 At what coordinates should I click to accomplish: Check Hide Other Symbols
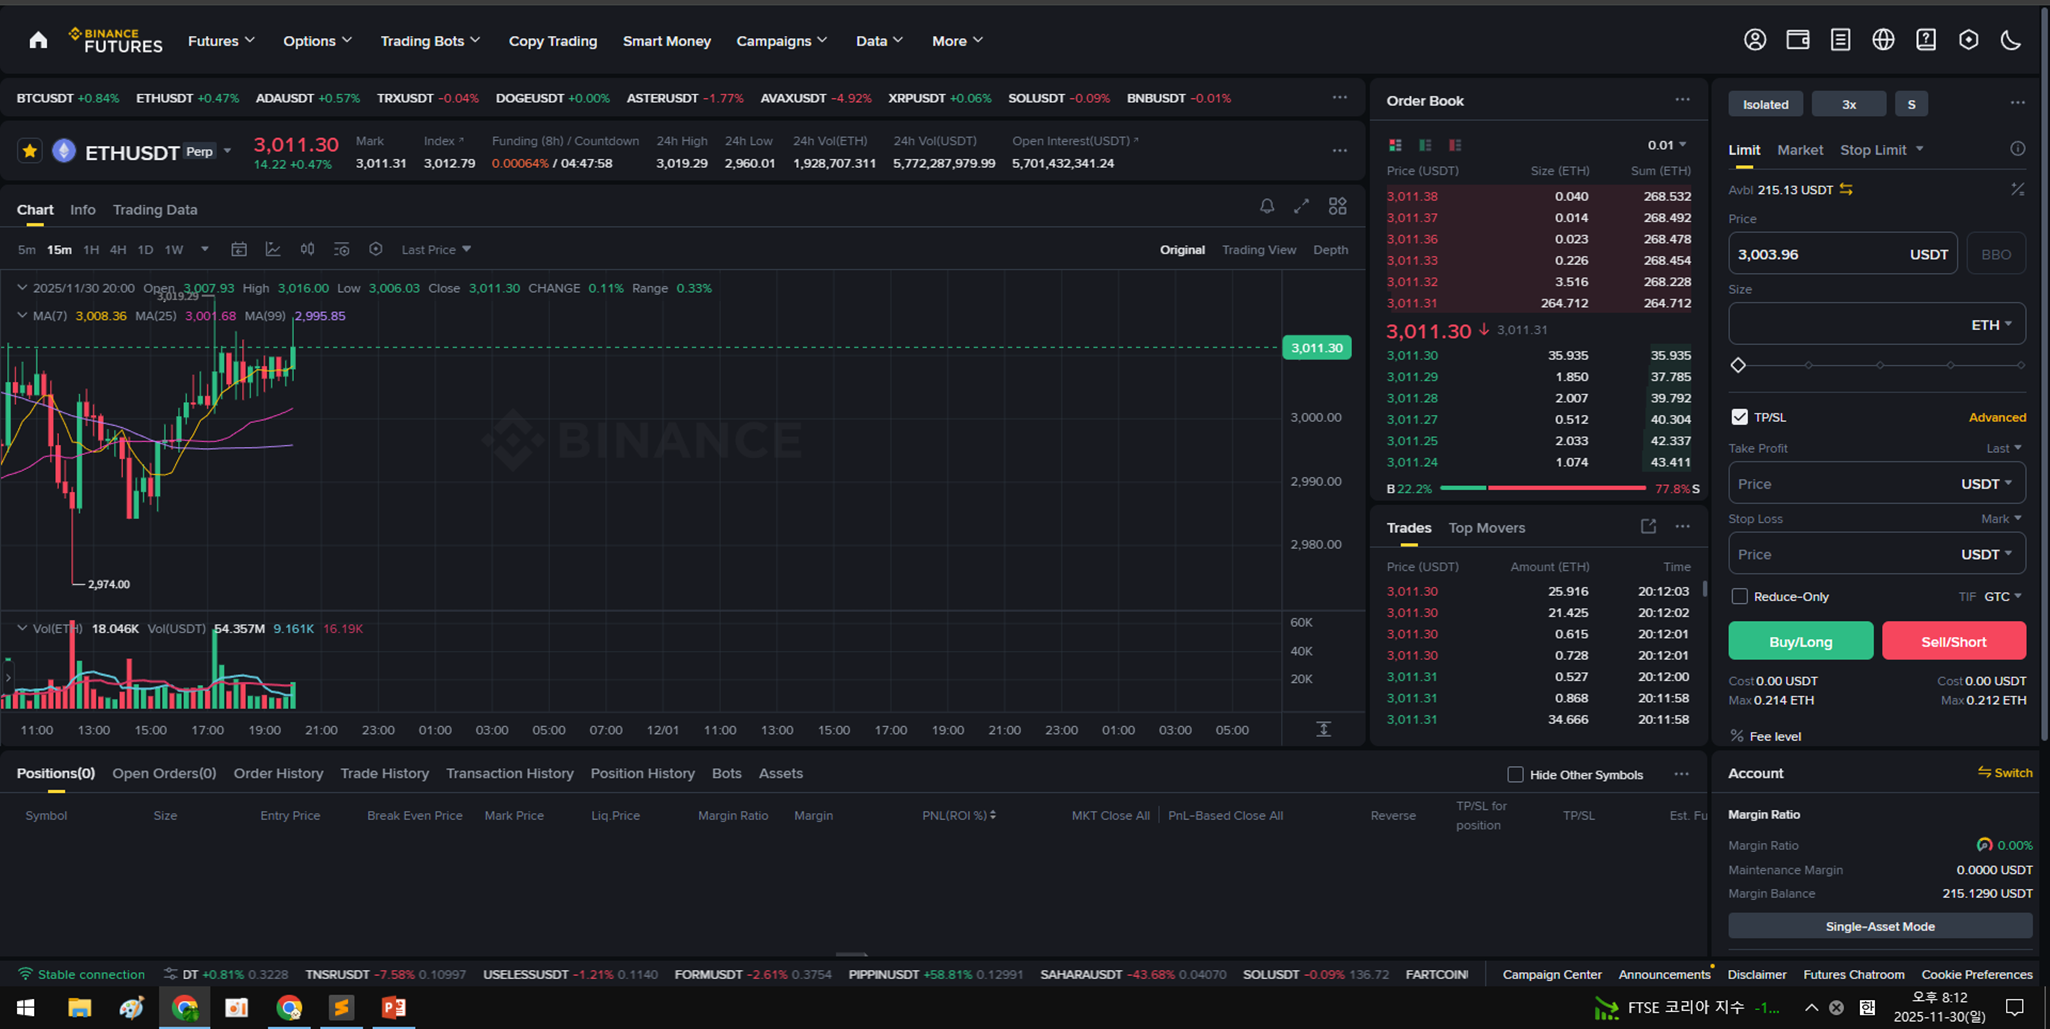[x=1516, y=774]
